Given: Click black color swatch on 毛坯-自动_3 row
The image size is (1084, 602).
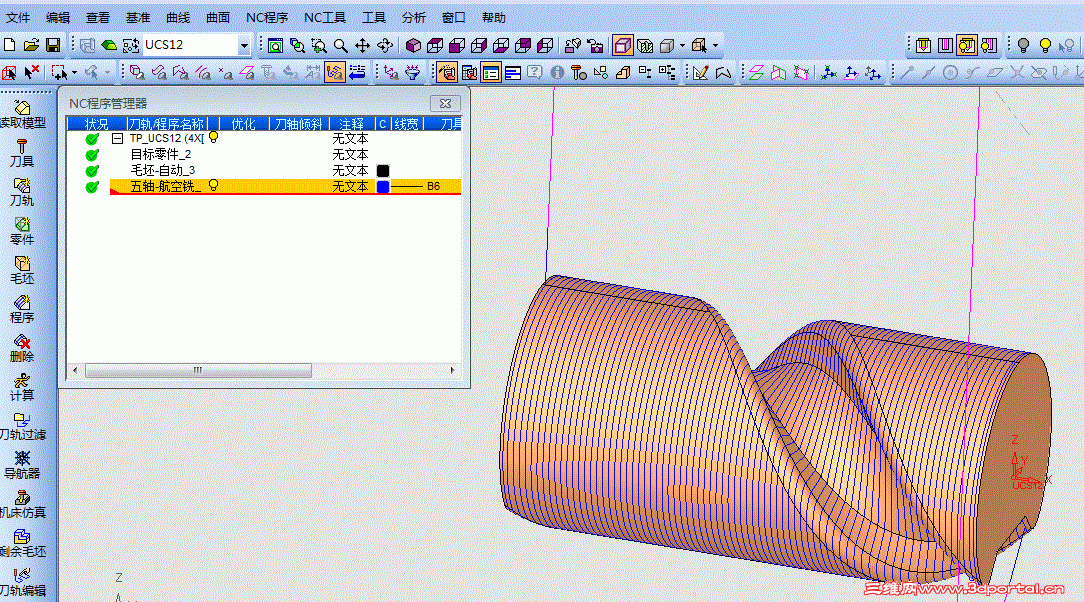Looking at the screenshot, I should (x=382, y=170).
